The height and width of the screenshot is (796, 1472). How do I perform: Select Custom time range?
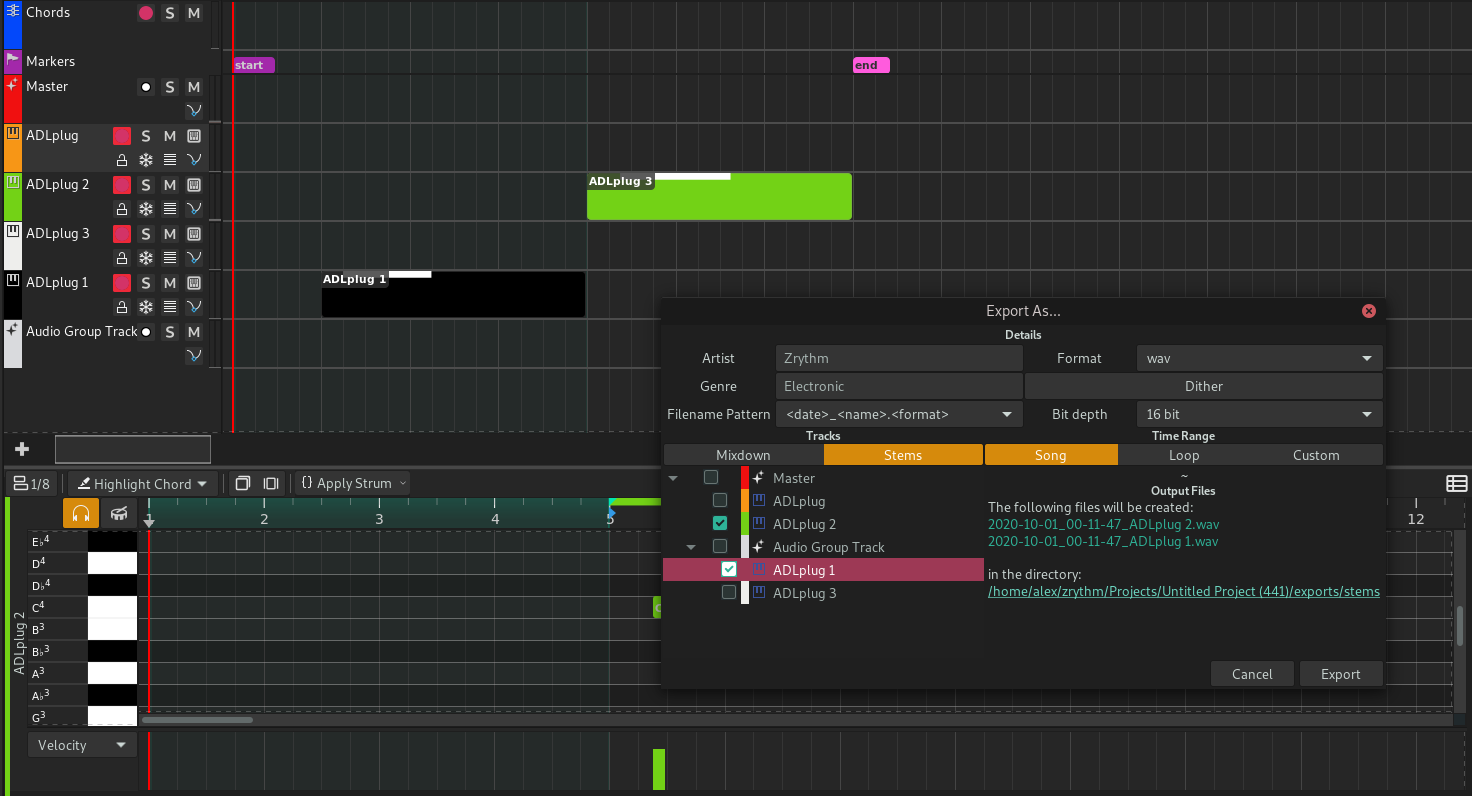(1316, 455)
